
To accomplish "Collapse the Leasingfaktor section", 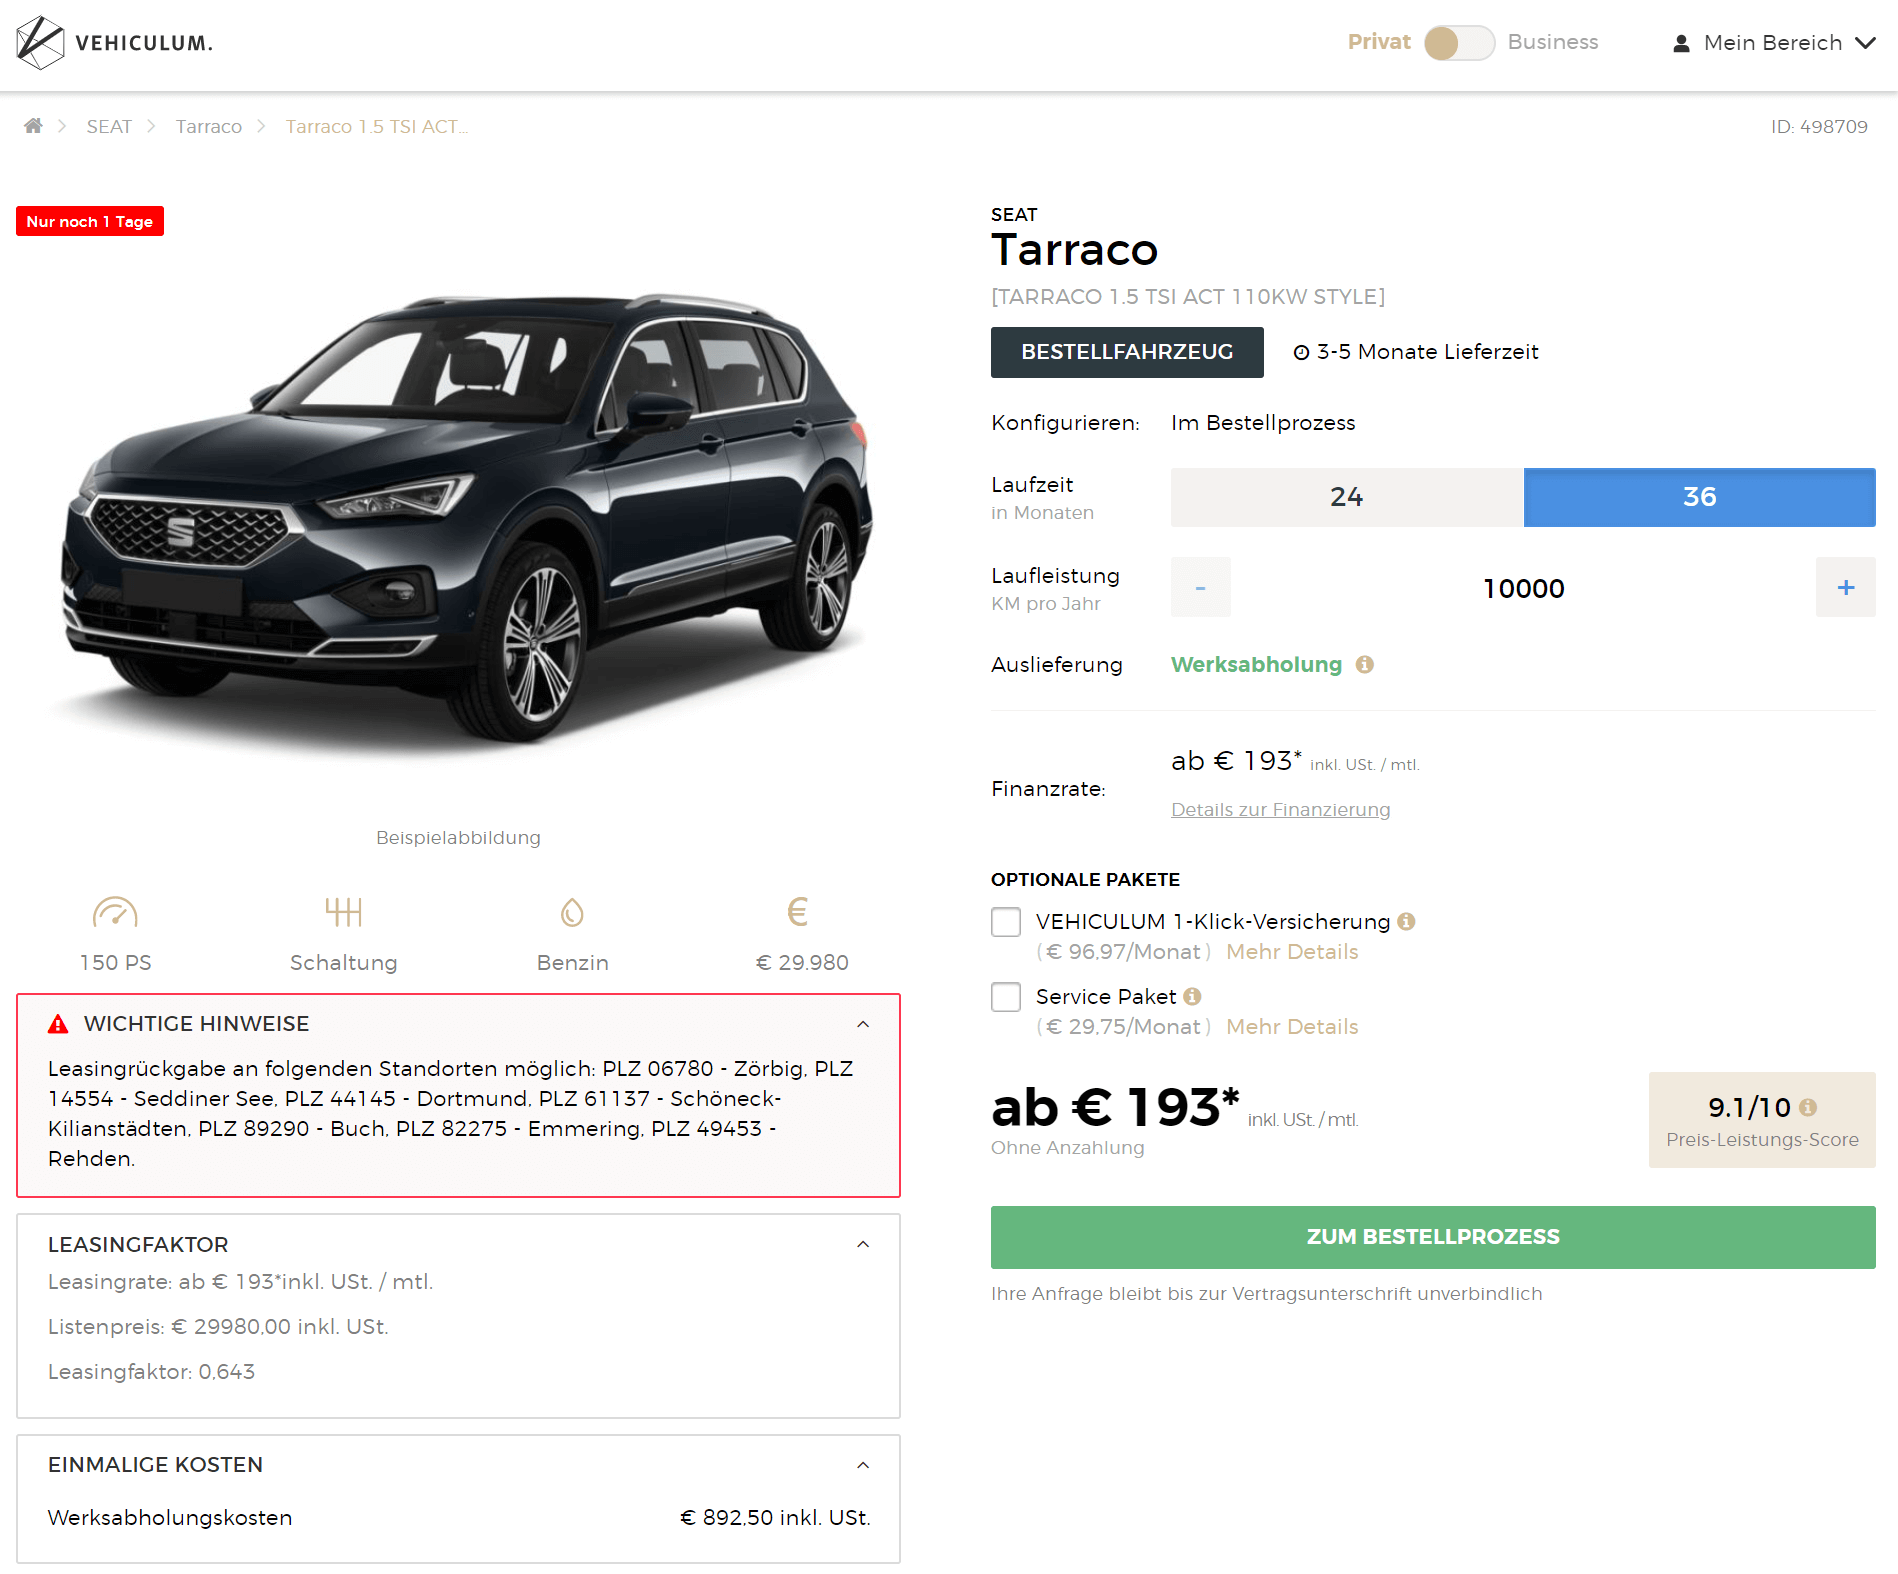I will click(x=863, y=1244).
